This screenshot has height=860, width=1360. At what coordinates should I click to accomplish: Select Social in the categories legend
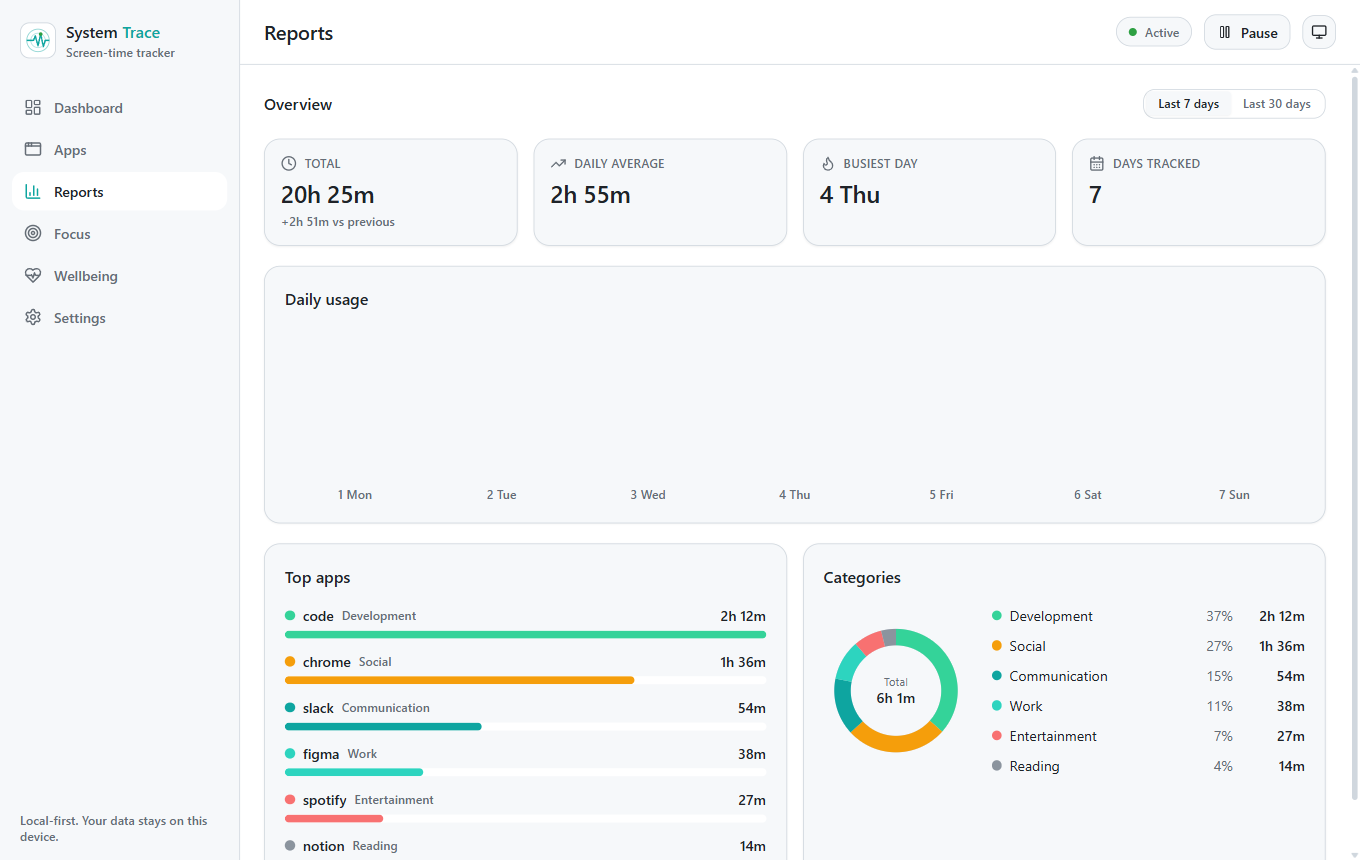click(x=1027, y=646)
